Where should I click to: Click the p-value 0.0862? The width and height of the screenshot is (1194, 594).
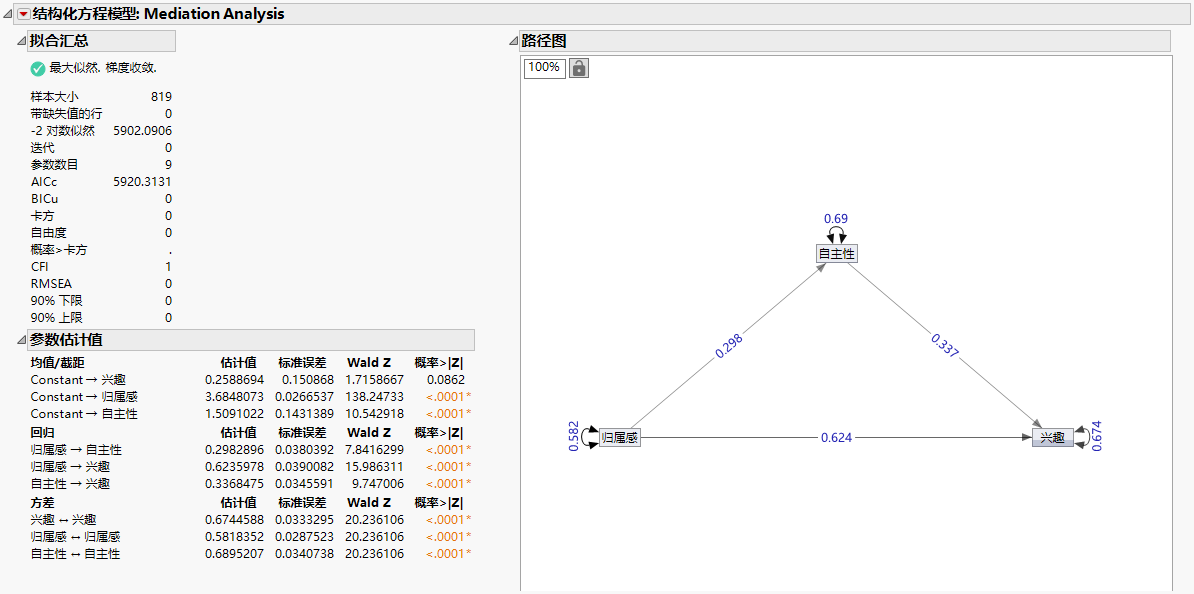(446, 379)
